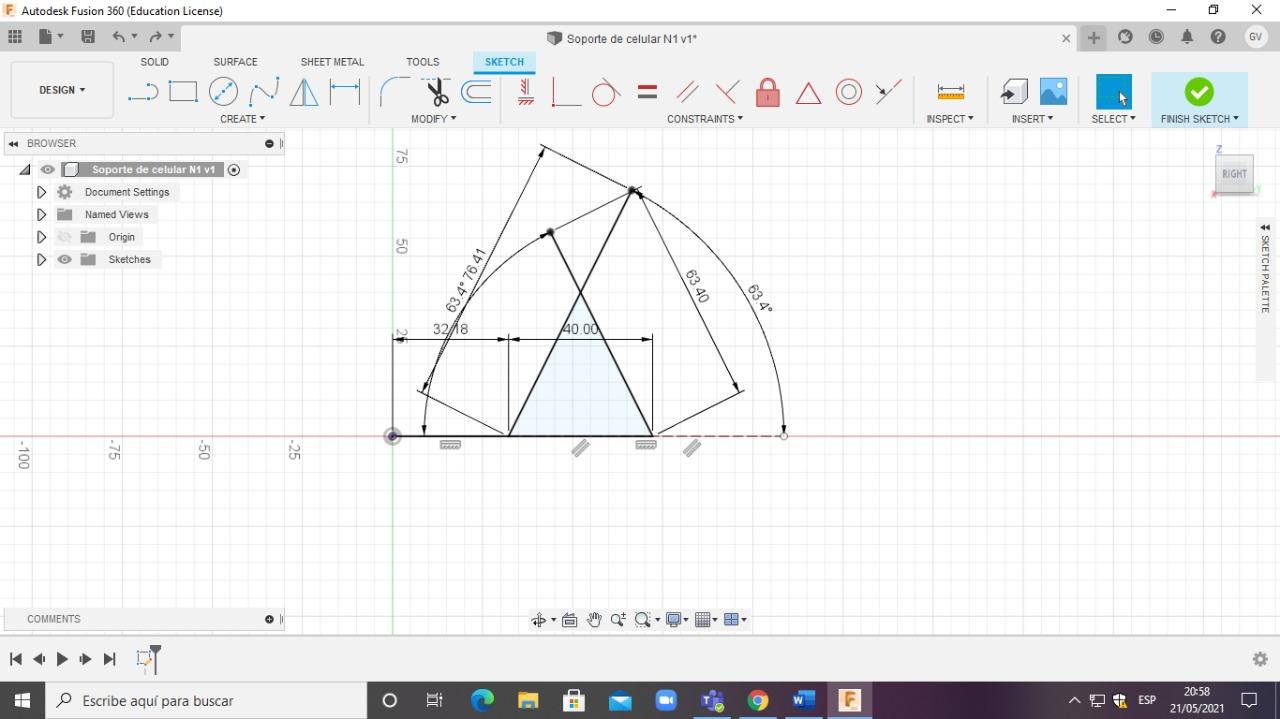1280x719 pixels.
Task: Apply the Fix/Unfix lock constraint
Action: click(768, 92)
